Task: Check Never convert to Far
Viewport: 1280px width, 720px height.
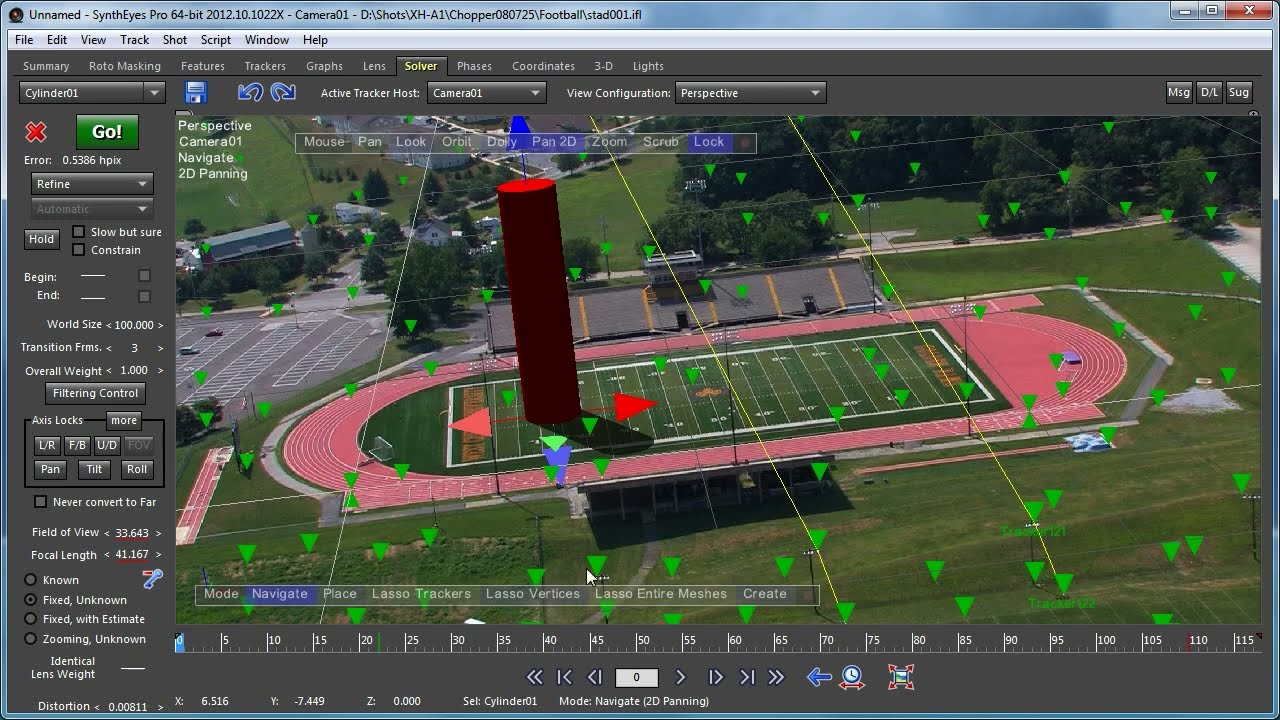Action: pyautogui.click(x=40, y=502)
